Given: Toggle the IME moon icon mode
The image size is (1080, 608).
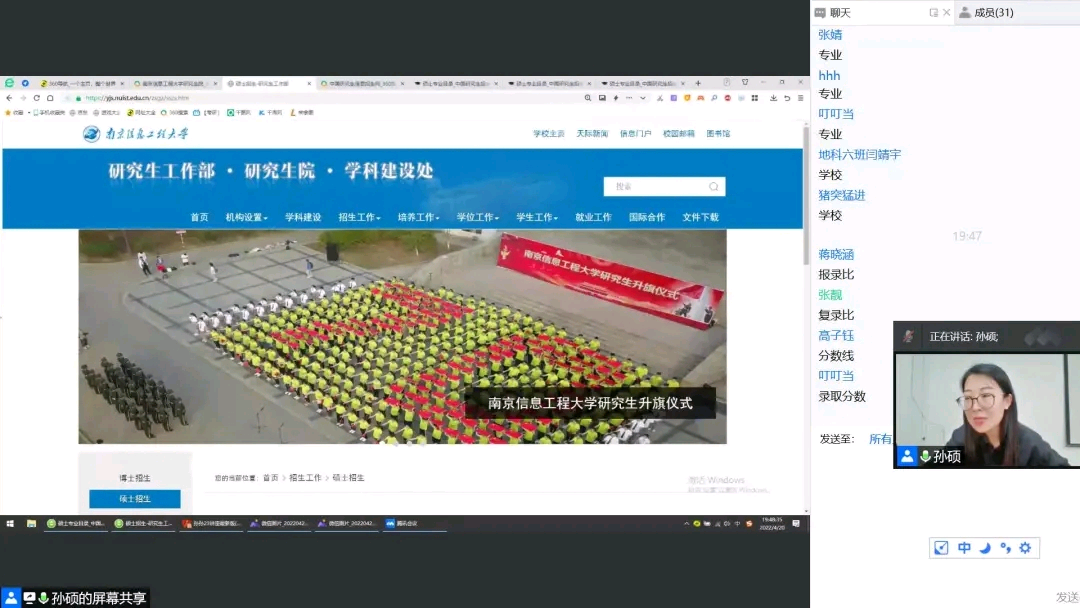Looking at the screenshot, I should (x=984, y=548).
